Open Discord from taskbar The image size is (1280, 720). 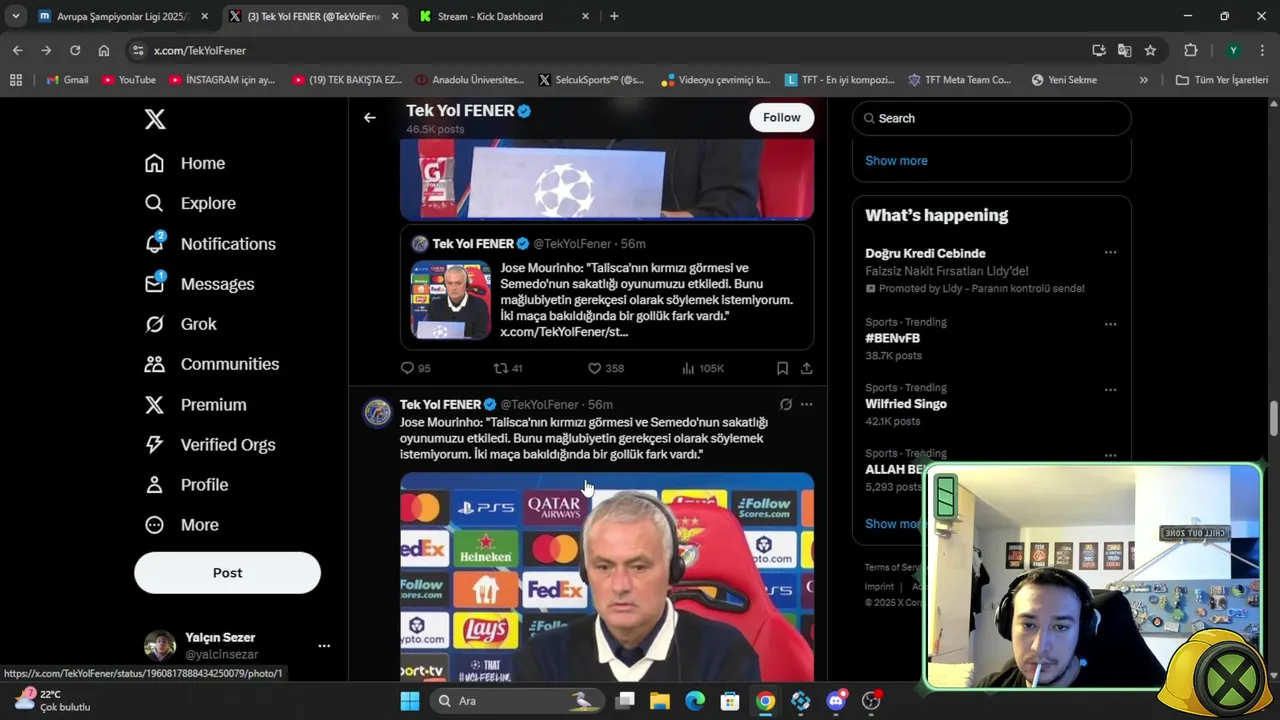click(836, 701)
